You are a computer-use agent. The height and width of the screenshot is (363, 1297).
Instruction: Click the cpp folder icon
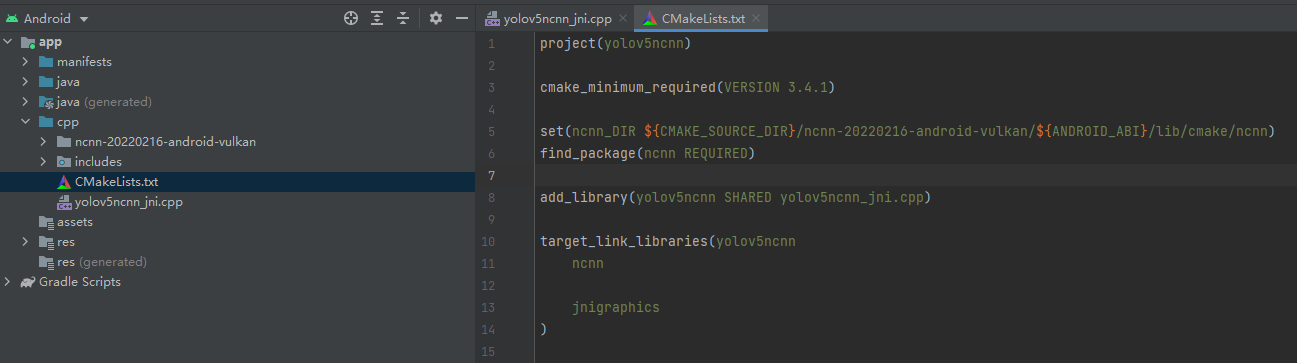[x=46, y=122]
